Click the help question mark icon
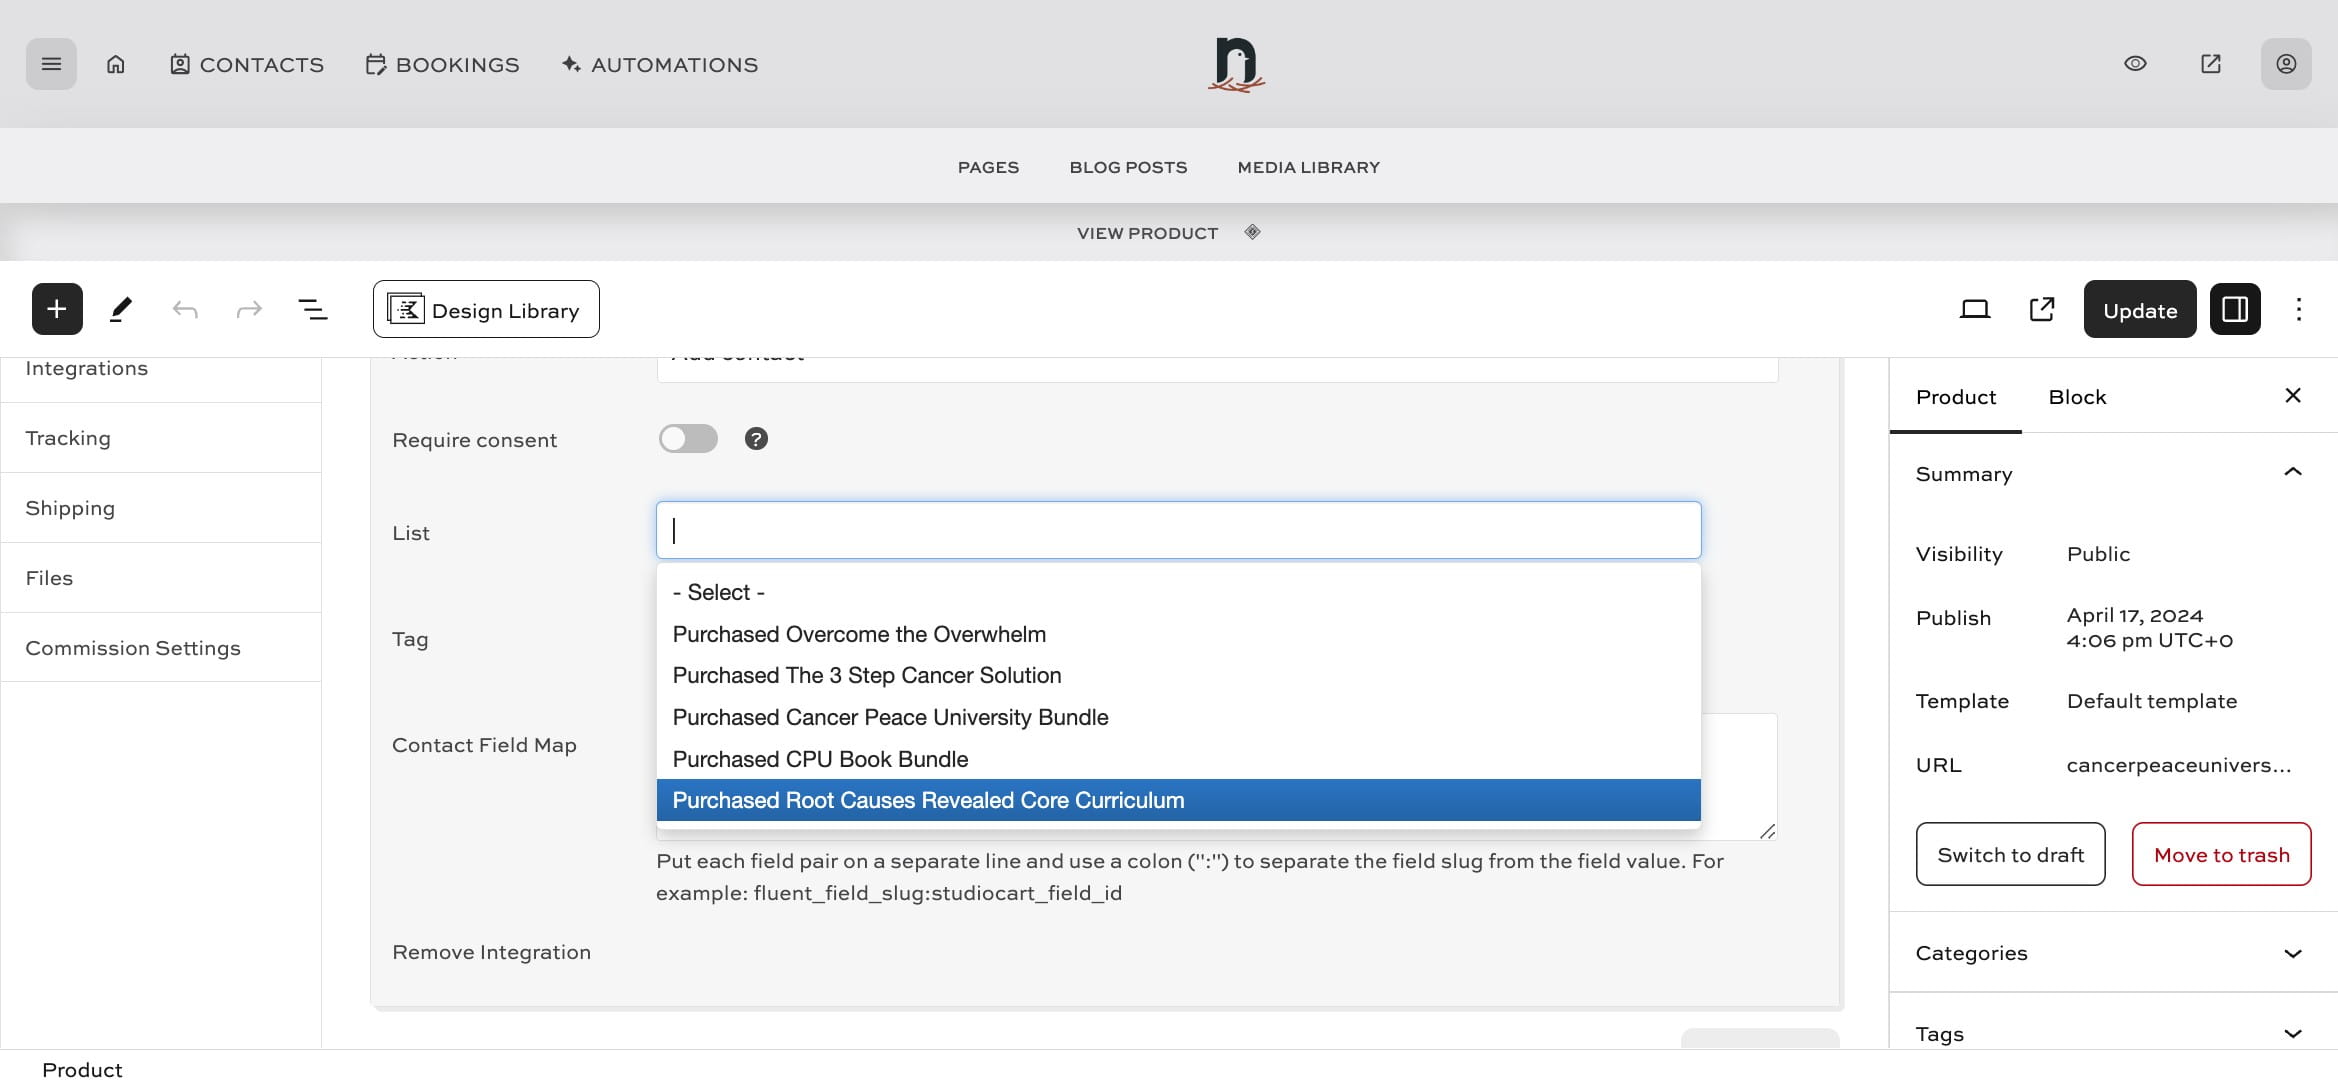The height and width of the screenshot is (1088, 2338). 756,439
